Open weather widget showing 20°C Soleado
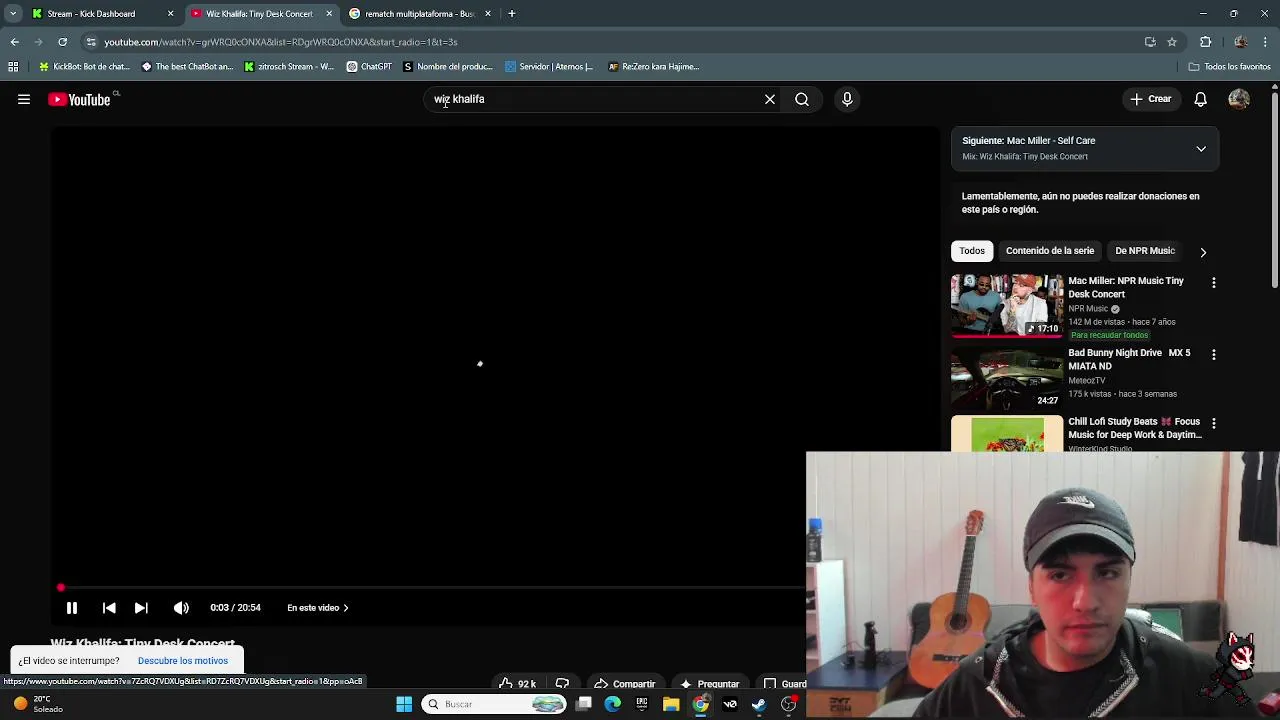 (x=38, y=704)
